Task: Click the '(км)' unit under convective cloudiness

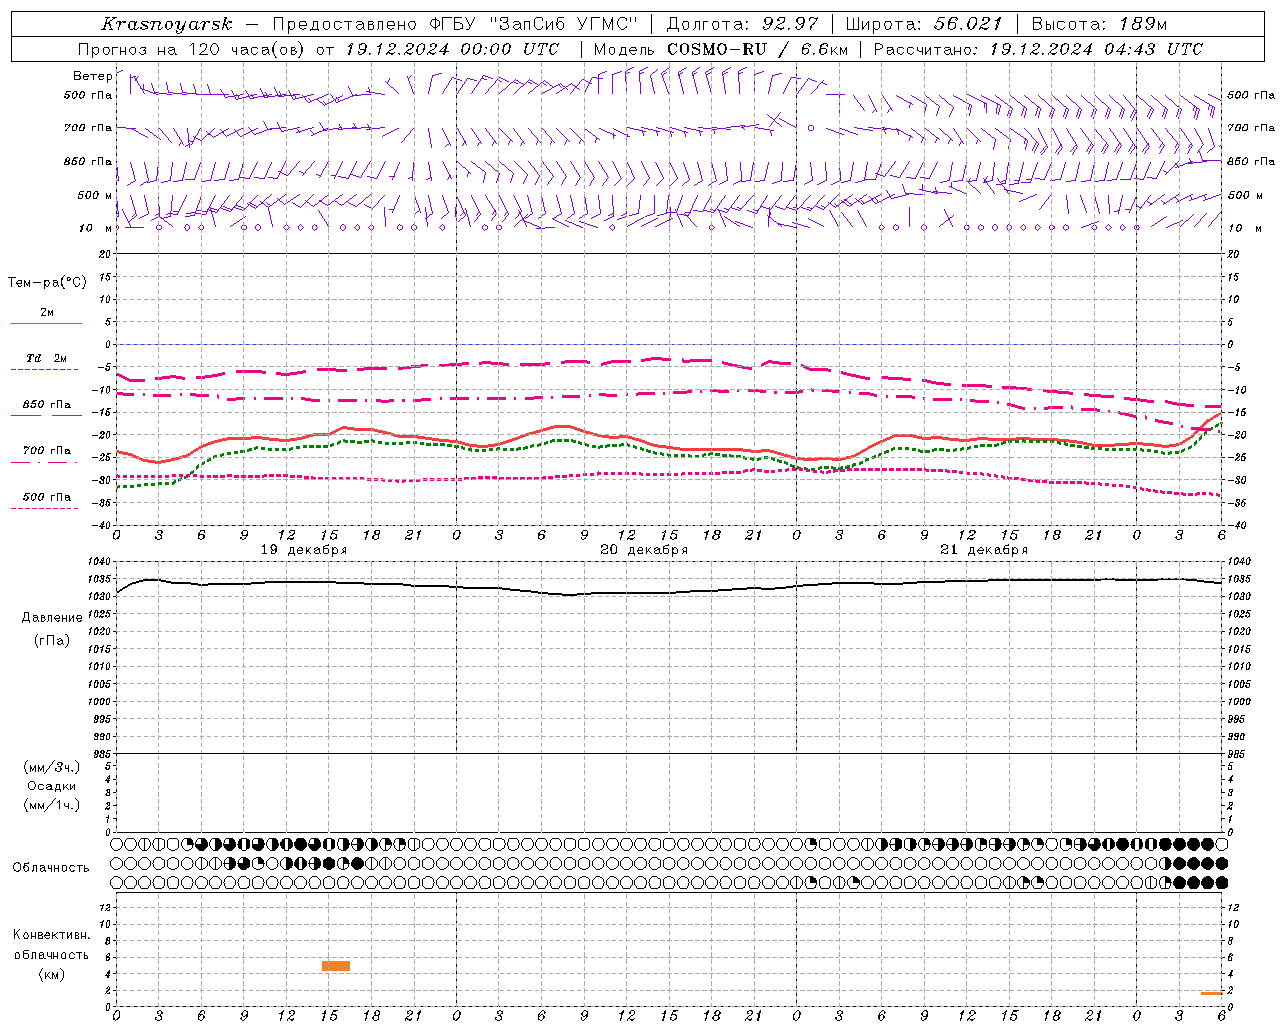Action: click(x=51, y=974)
